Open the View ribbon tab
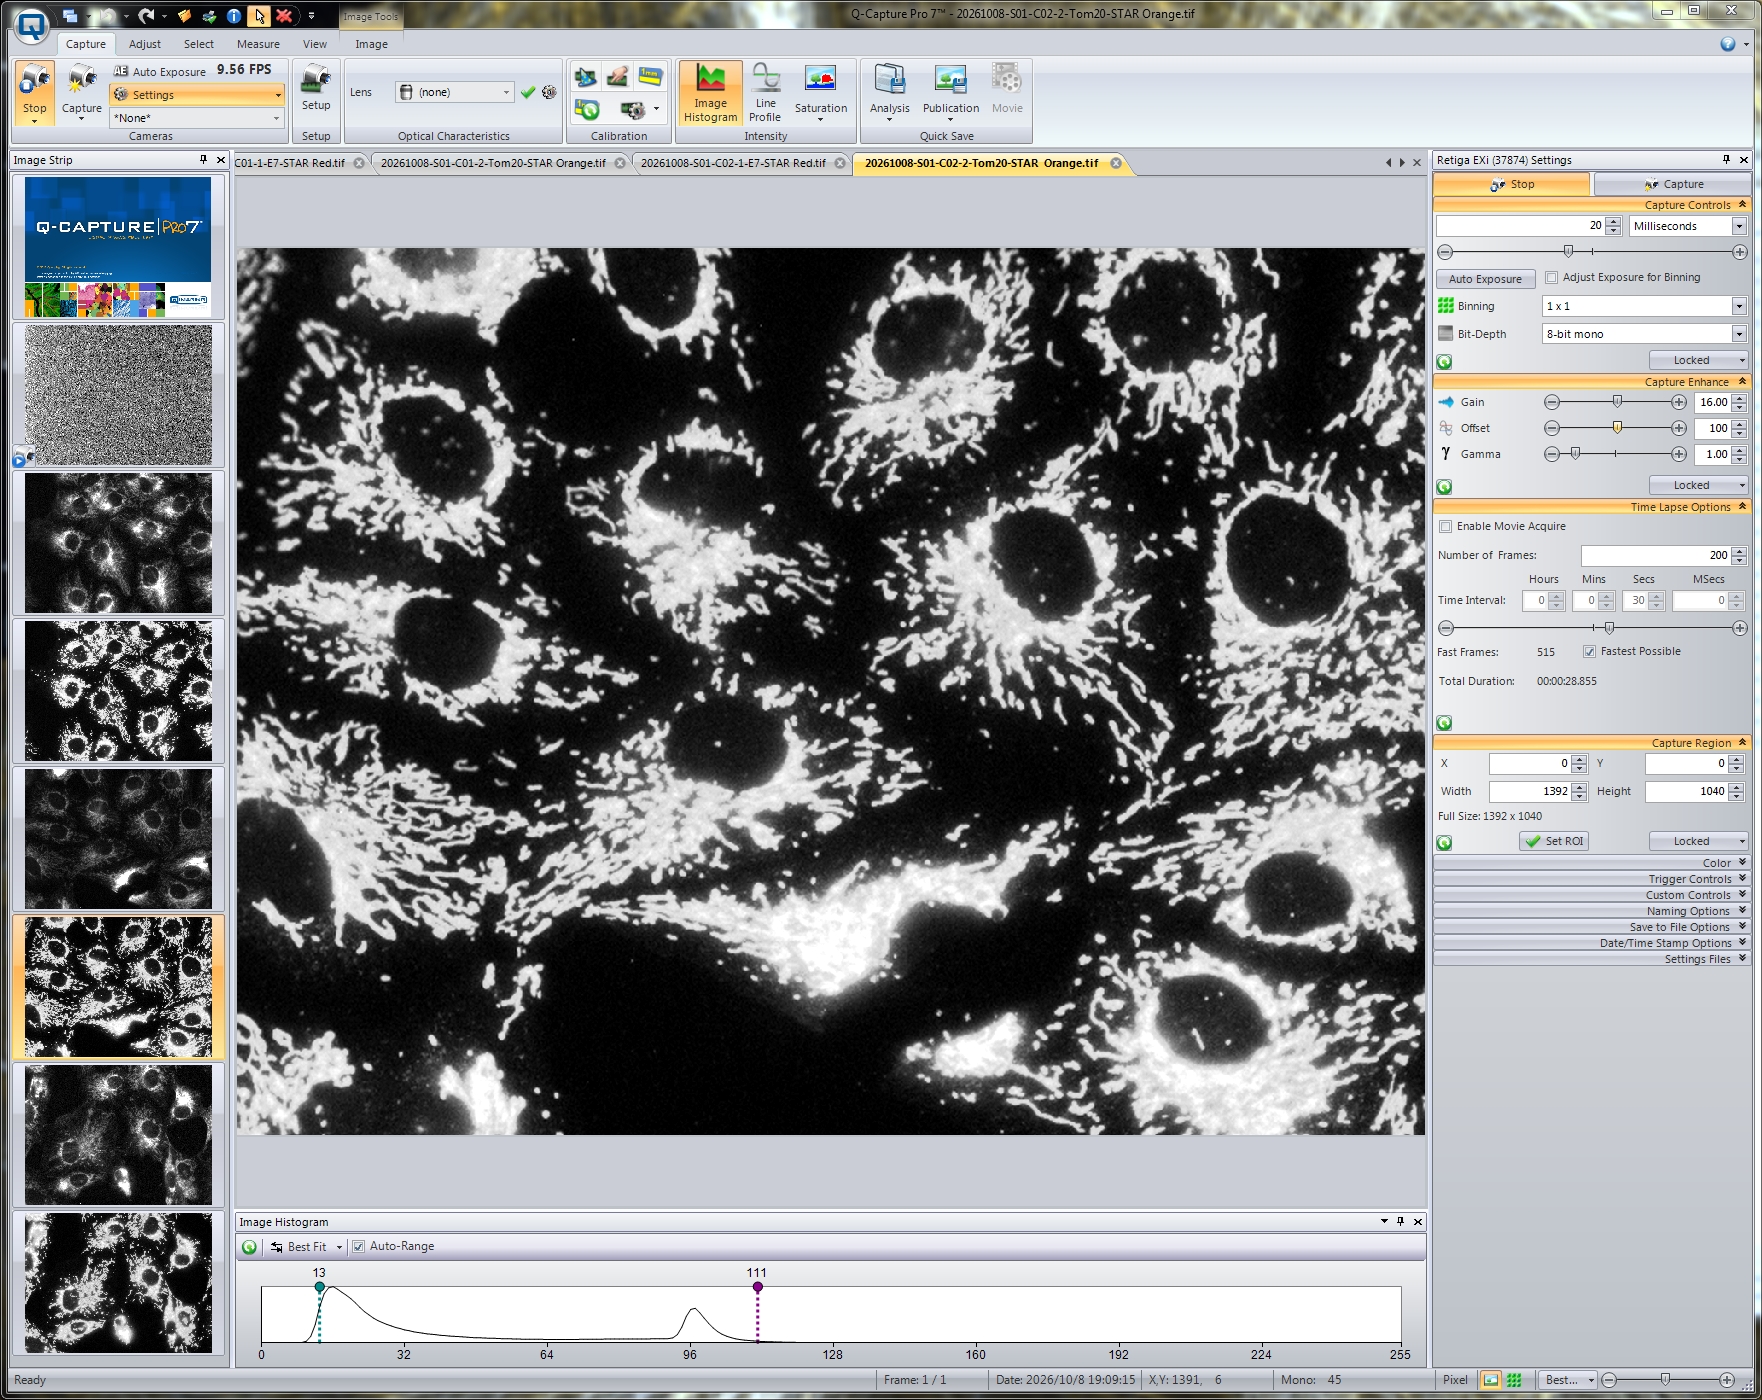The image size is (1762, 1400). click(x=315, y=44)
